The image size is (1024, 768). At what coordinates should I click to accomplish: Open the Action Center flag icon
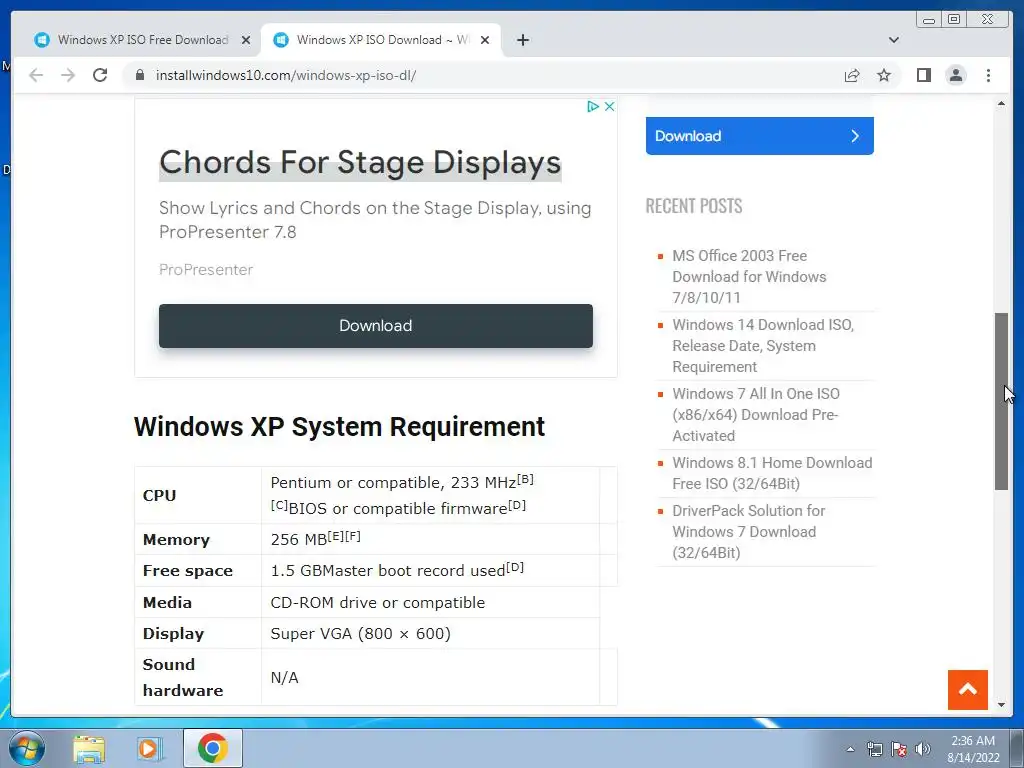899,749
